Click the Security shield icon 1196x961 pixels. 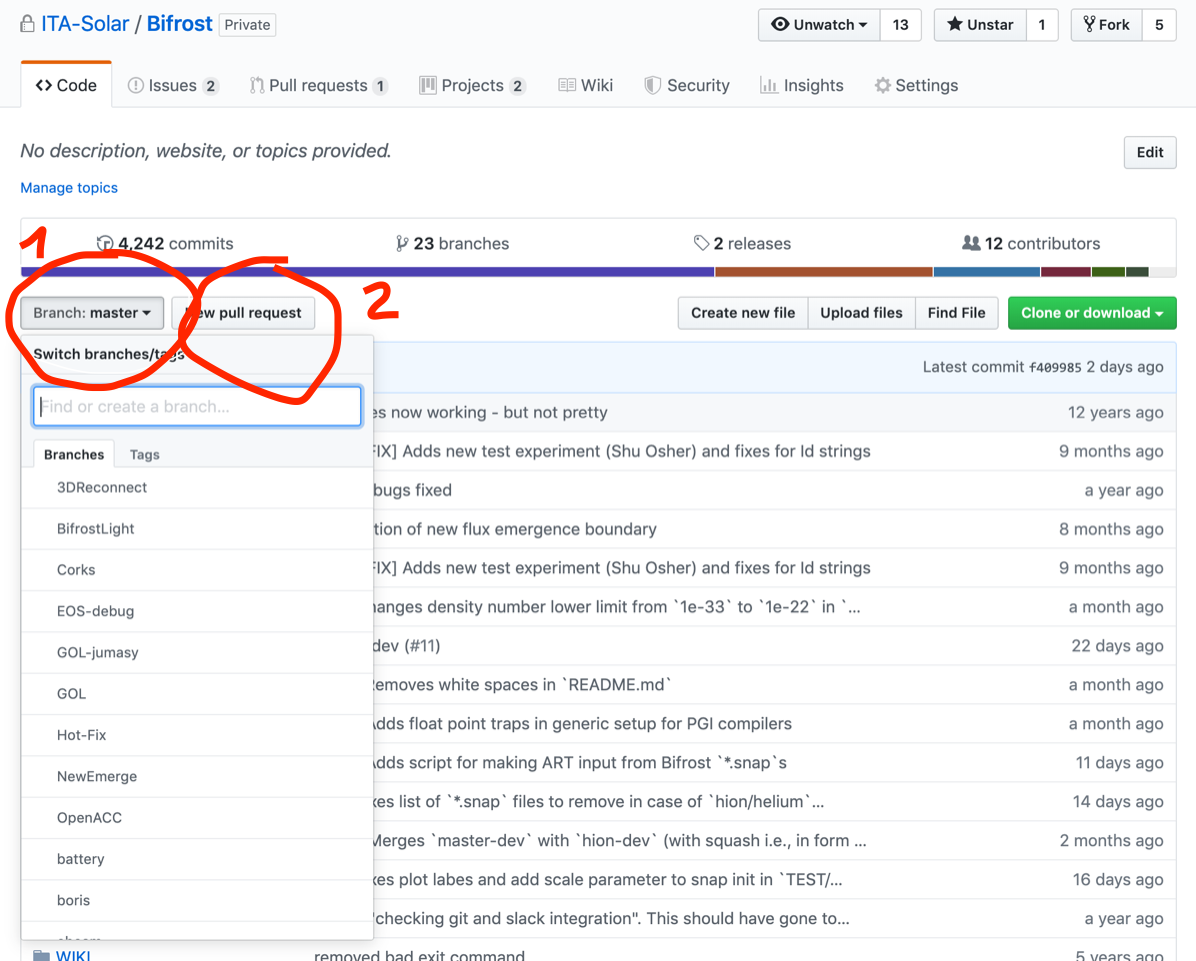[652, 85]
